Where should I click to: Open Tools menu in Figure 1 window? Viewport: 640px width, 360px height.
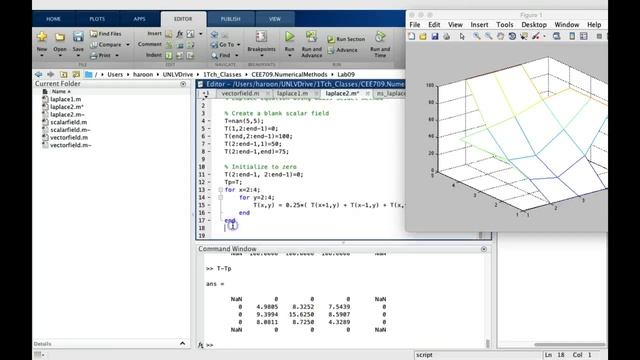point(505,25)
